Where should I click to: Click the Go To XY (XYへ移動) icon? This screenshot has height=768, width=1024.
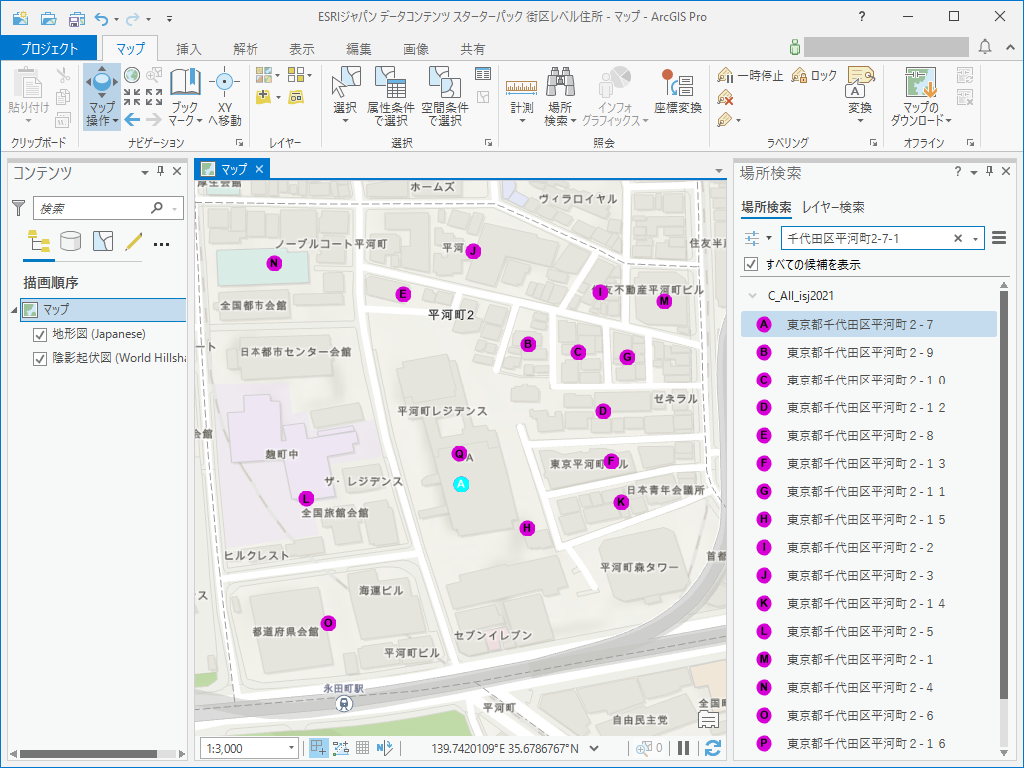224,84
